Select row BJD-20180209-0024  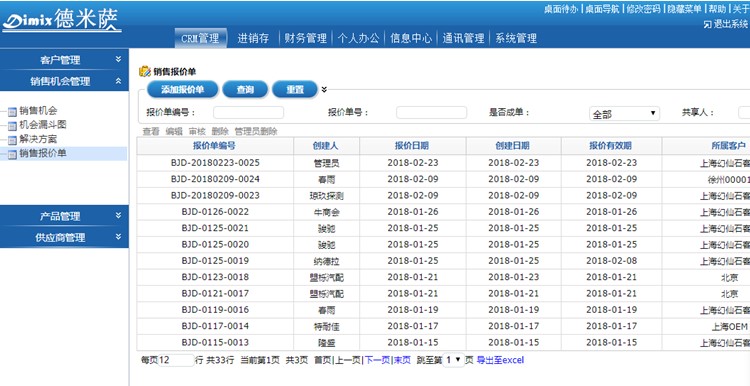coord(443,179)
